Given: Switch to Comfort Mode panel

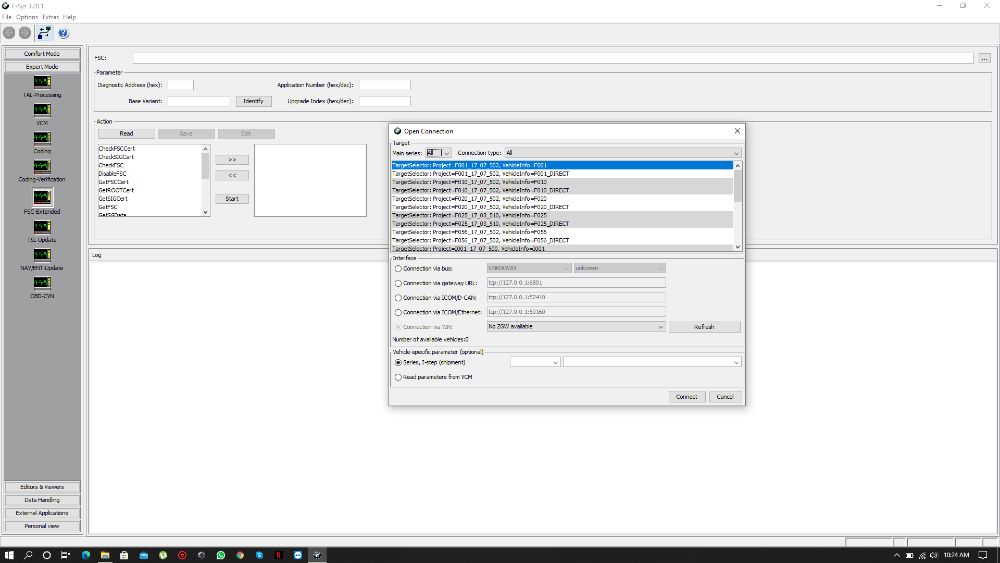Looking at the screenshot, I should (42, 54).
